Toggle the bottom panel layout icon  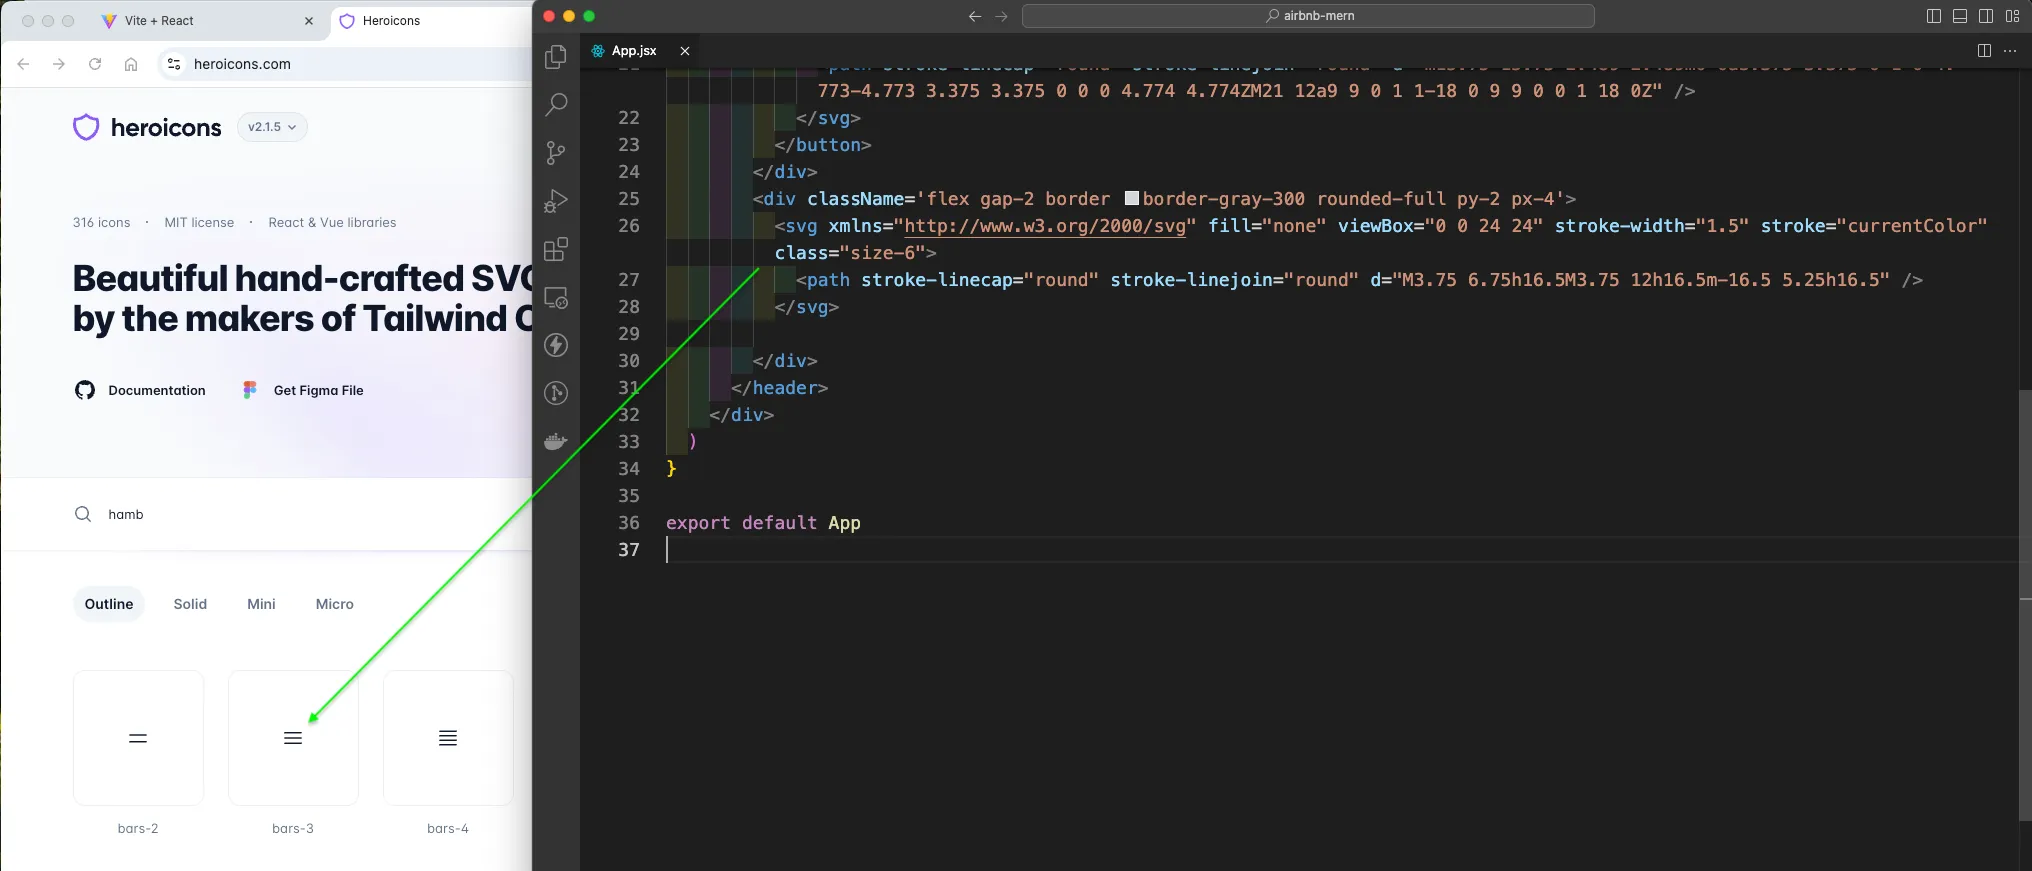click(x=1960, y=16)
